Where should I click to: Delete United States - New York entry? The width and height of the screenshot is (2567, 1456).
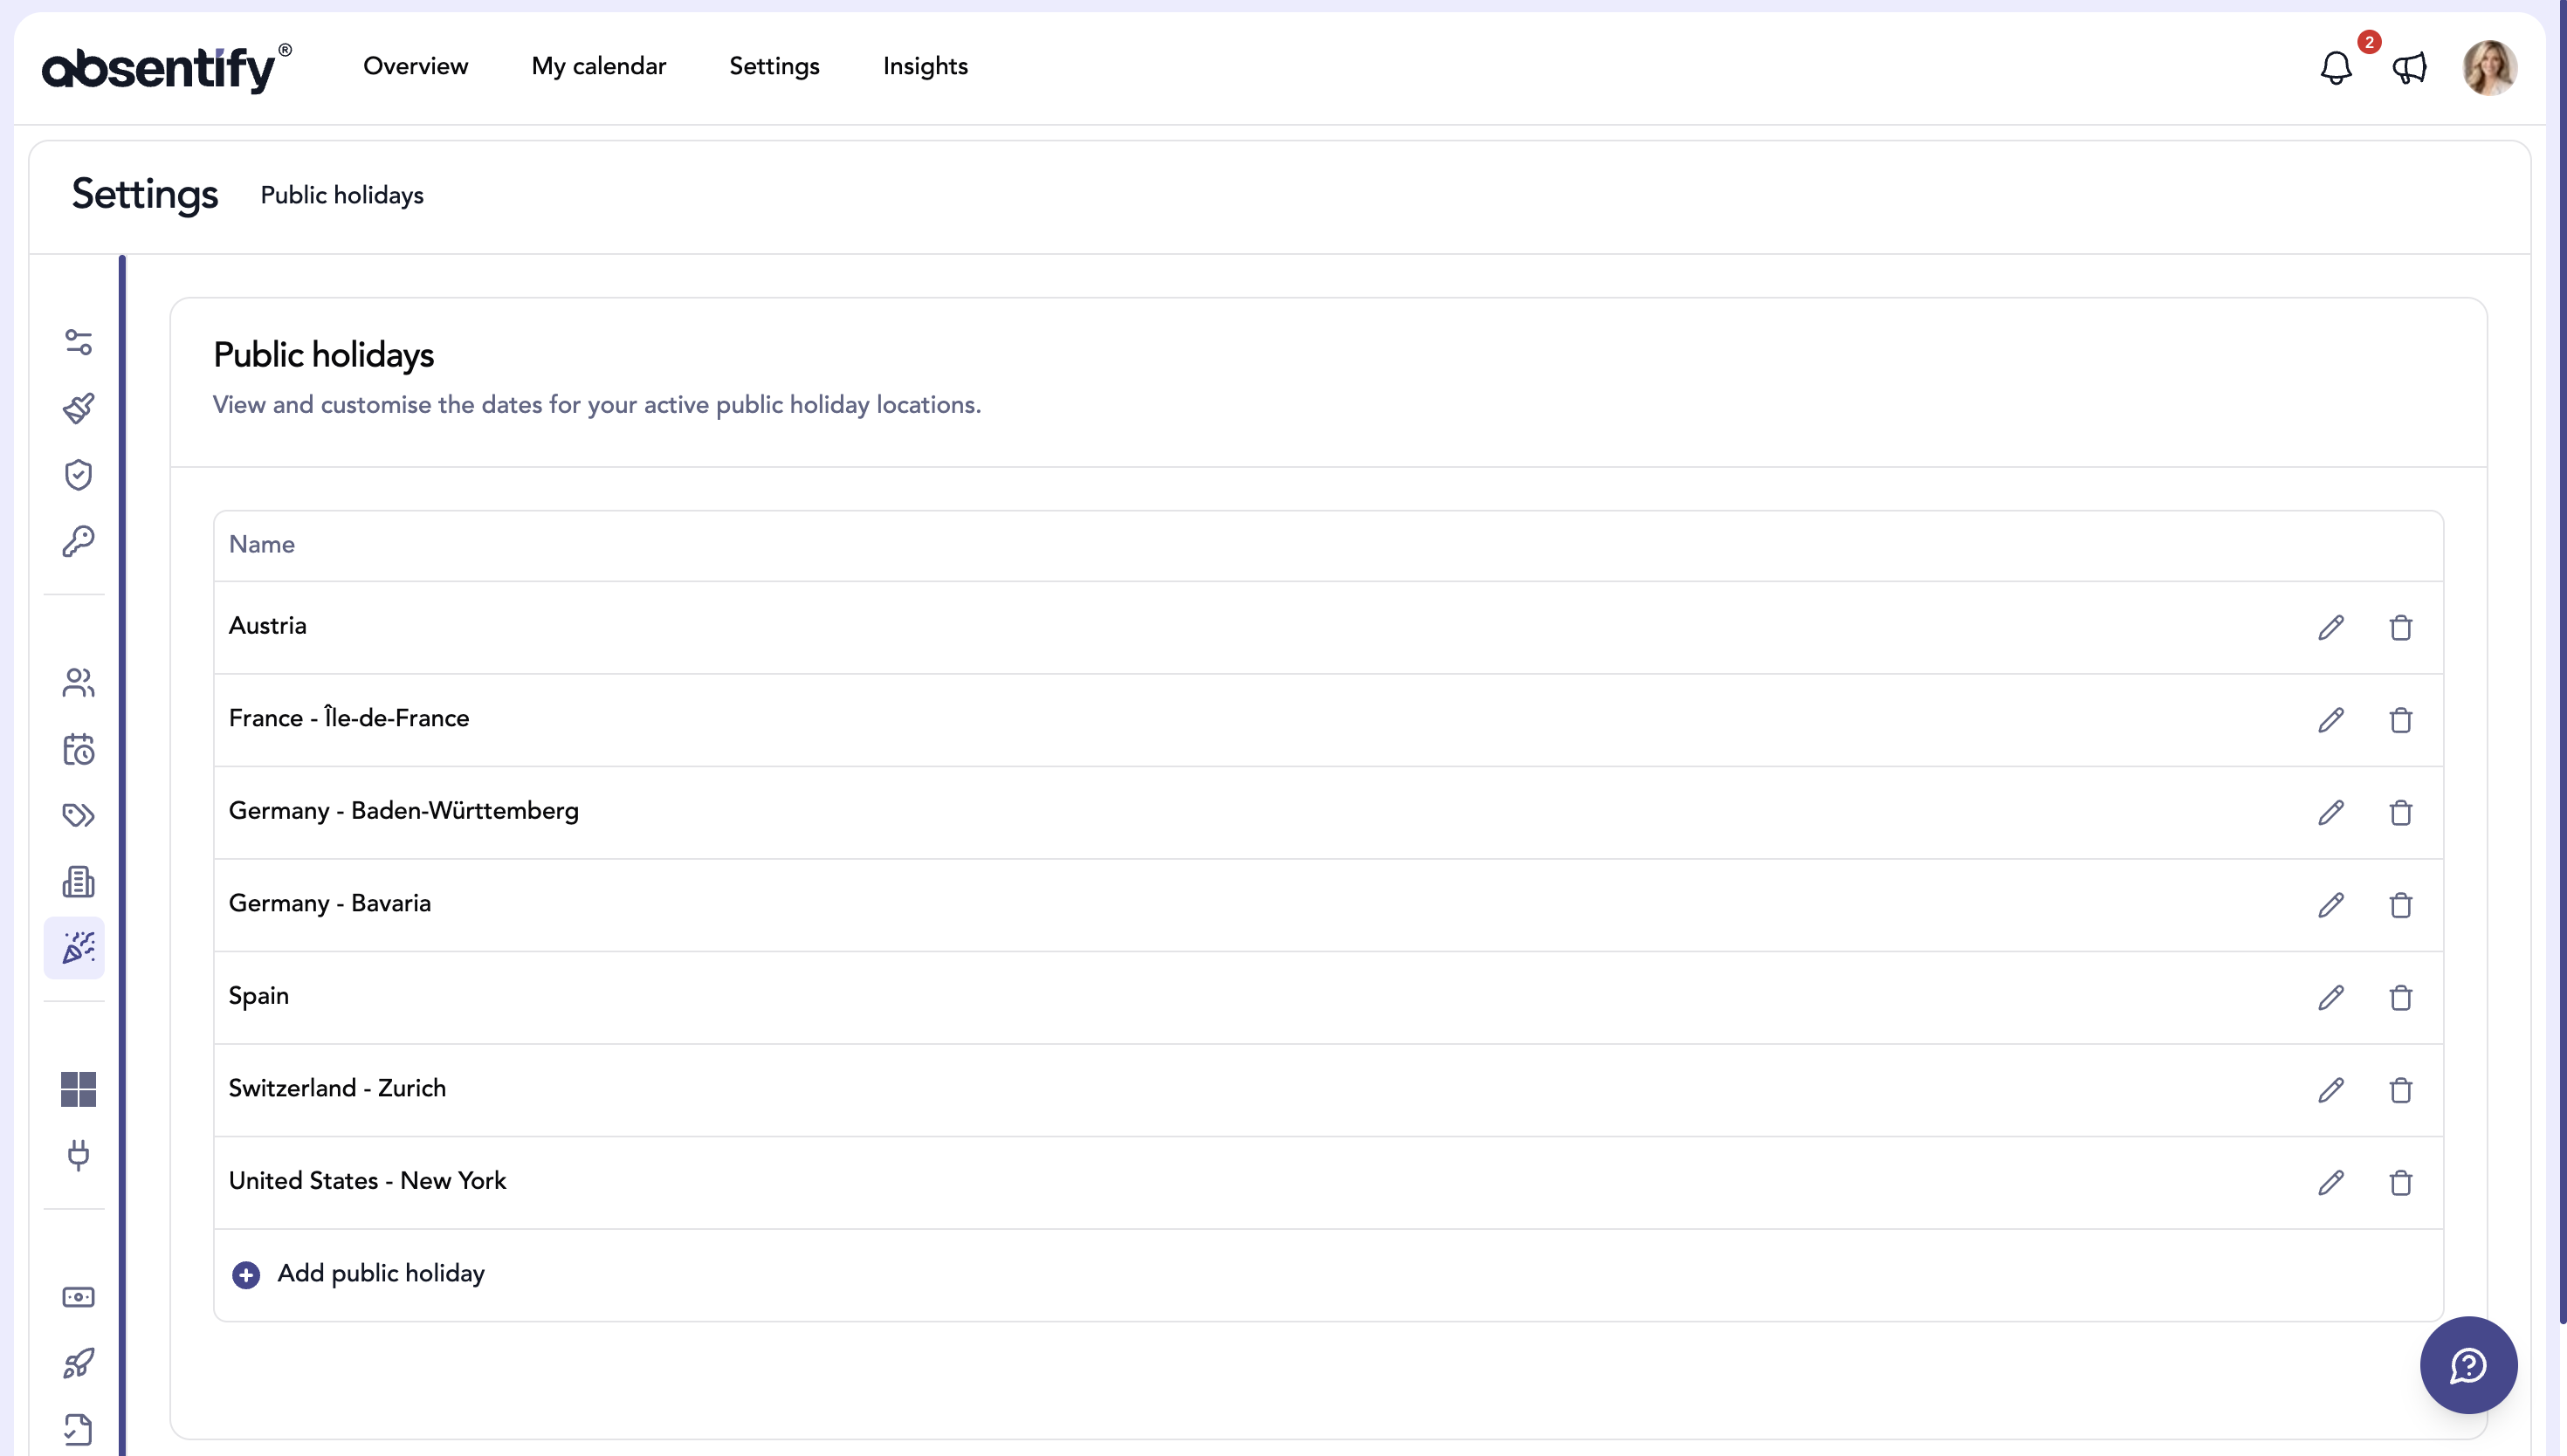pos(2400,1182)
